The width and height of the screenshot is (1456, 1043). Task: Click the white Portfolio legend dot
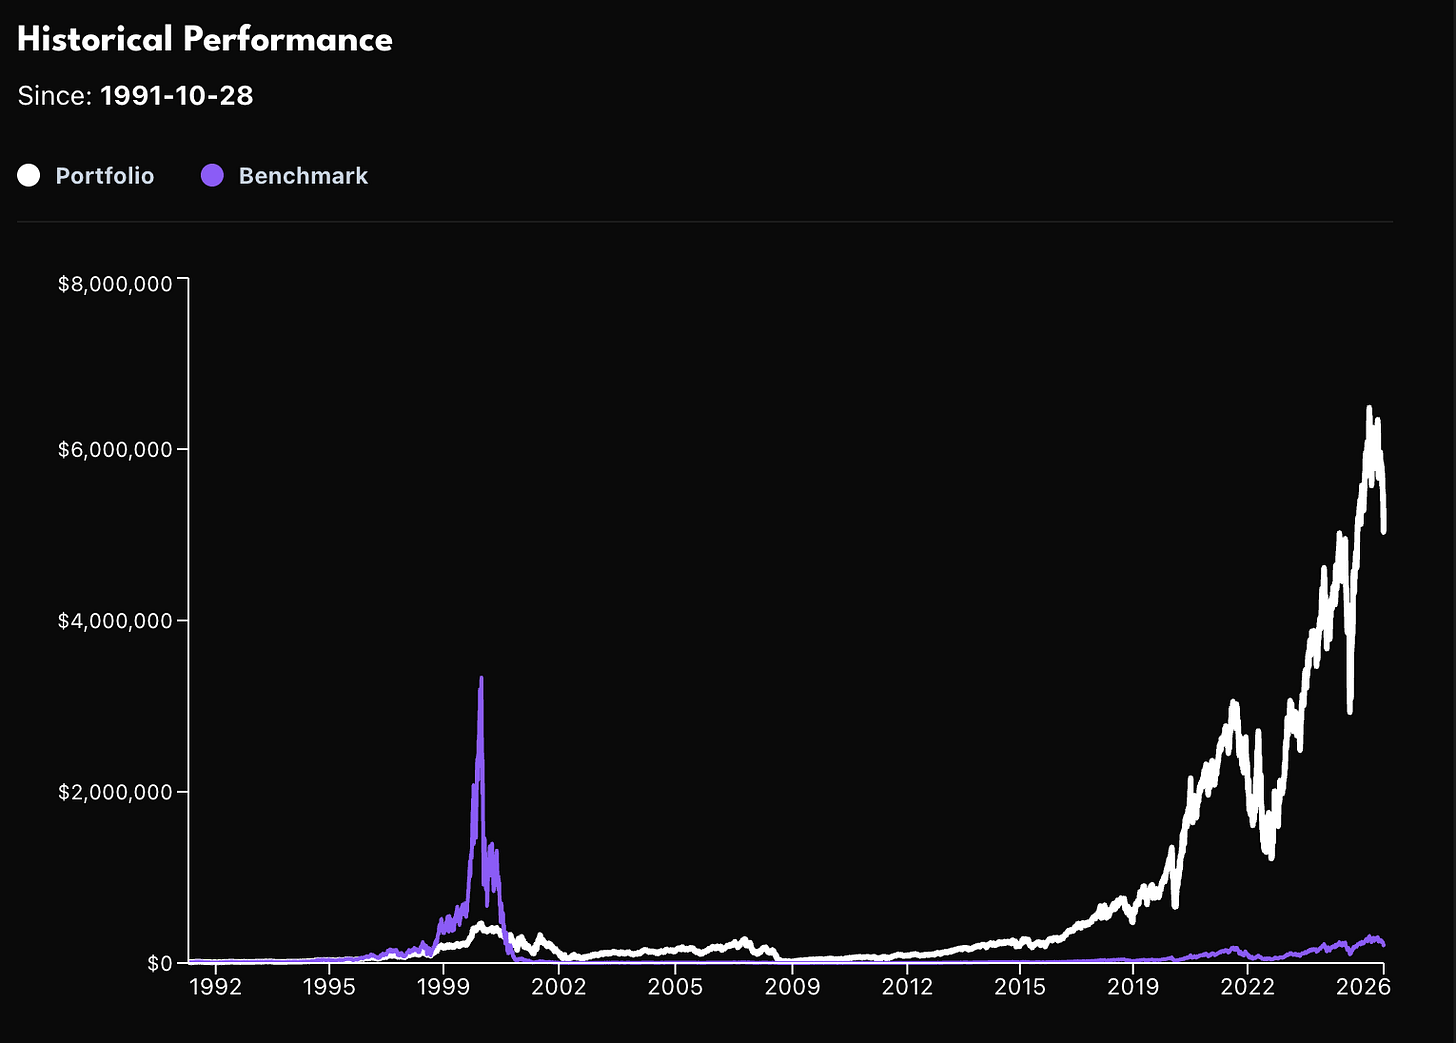29,176
